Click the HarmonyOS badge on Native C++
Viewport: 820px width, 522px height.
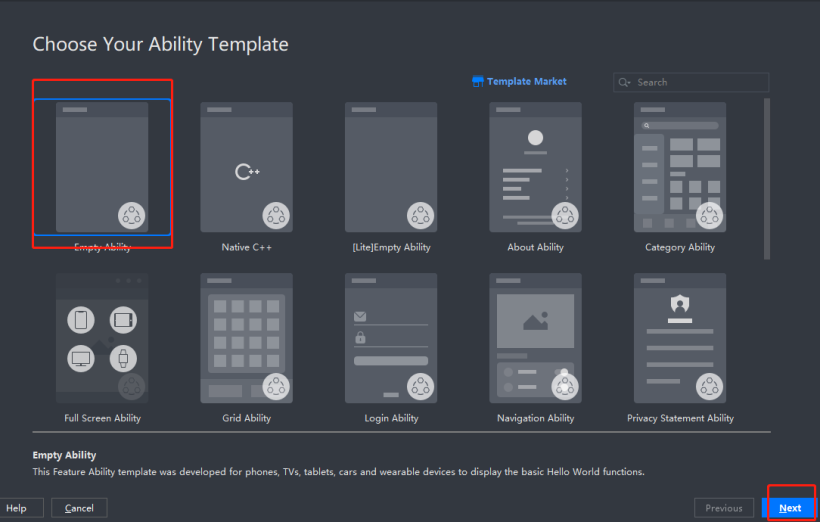point(276,215)
